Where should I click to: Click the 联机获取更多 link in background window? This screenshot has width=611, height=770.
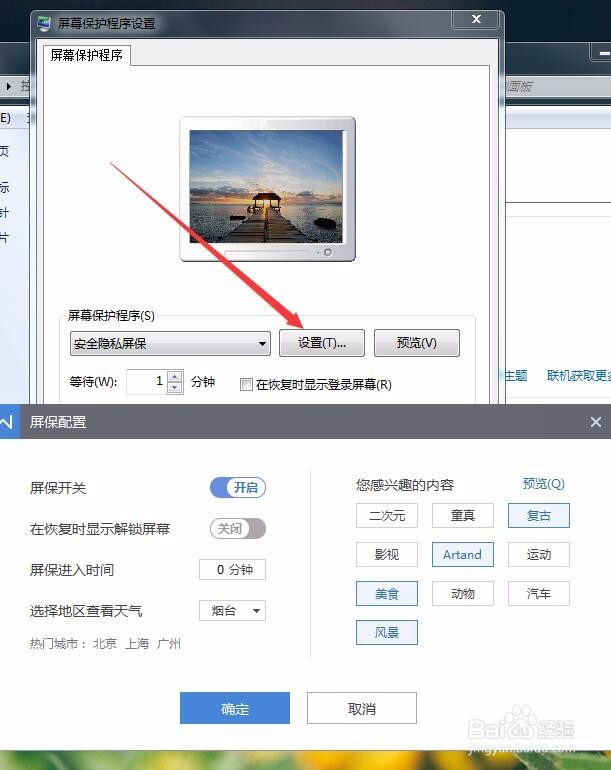579,376
